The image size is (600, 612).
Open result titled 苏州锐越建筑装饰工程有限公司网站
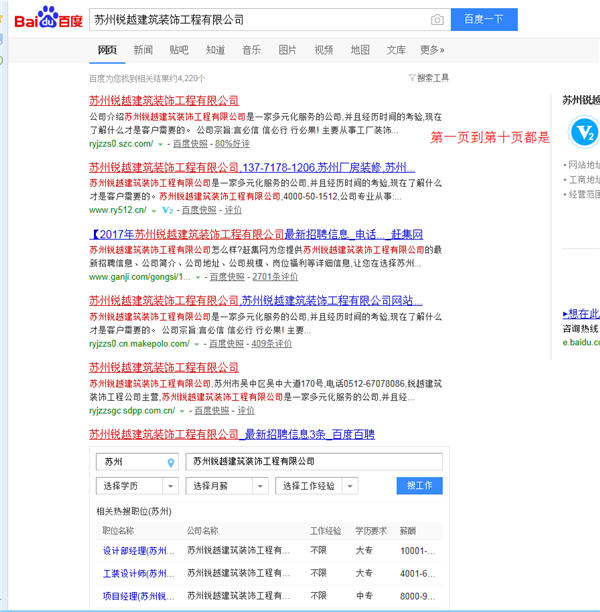[x=256, y=301]
